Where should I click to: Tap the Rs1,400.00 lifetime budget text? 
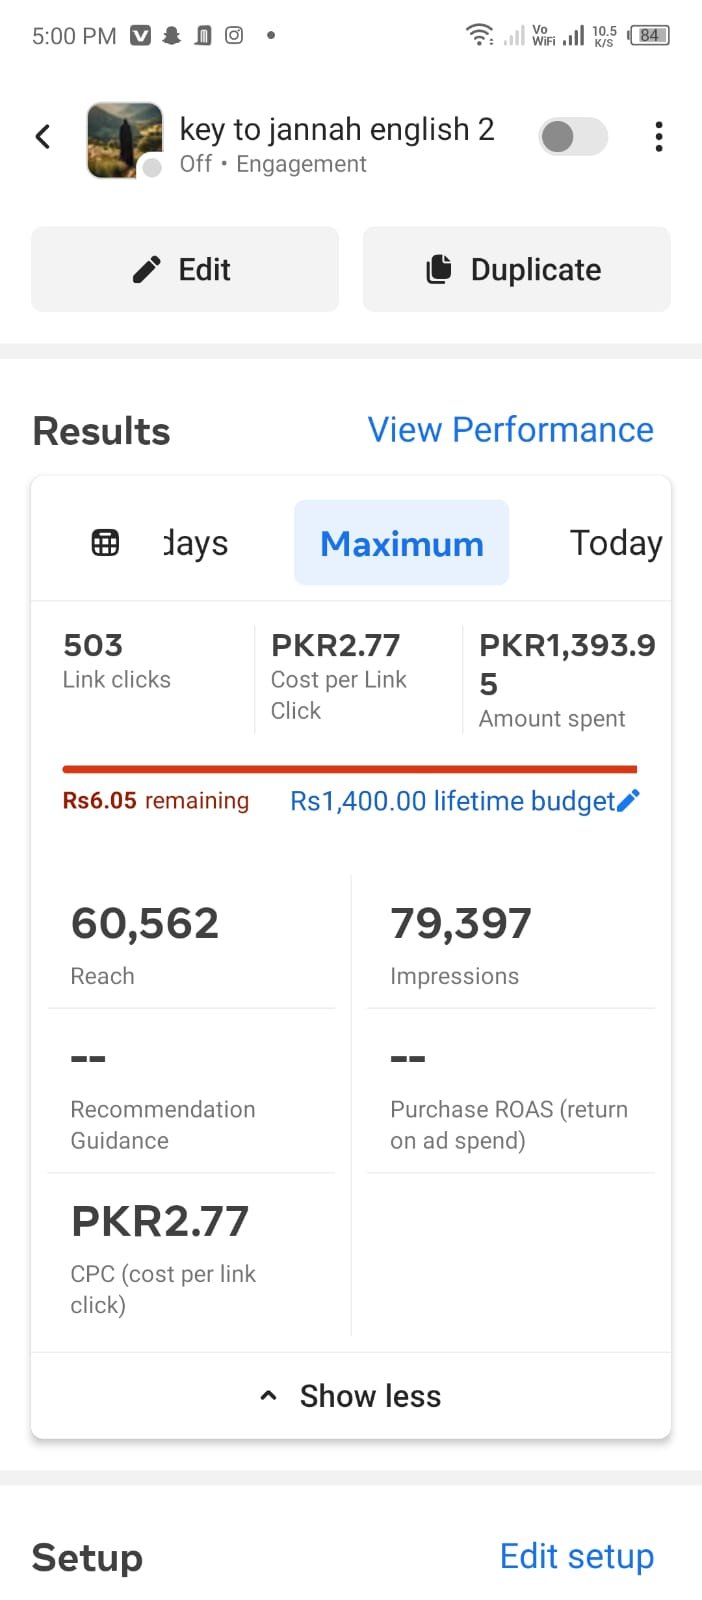tap(452, 801)
